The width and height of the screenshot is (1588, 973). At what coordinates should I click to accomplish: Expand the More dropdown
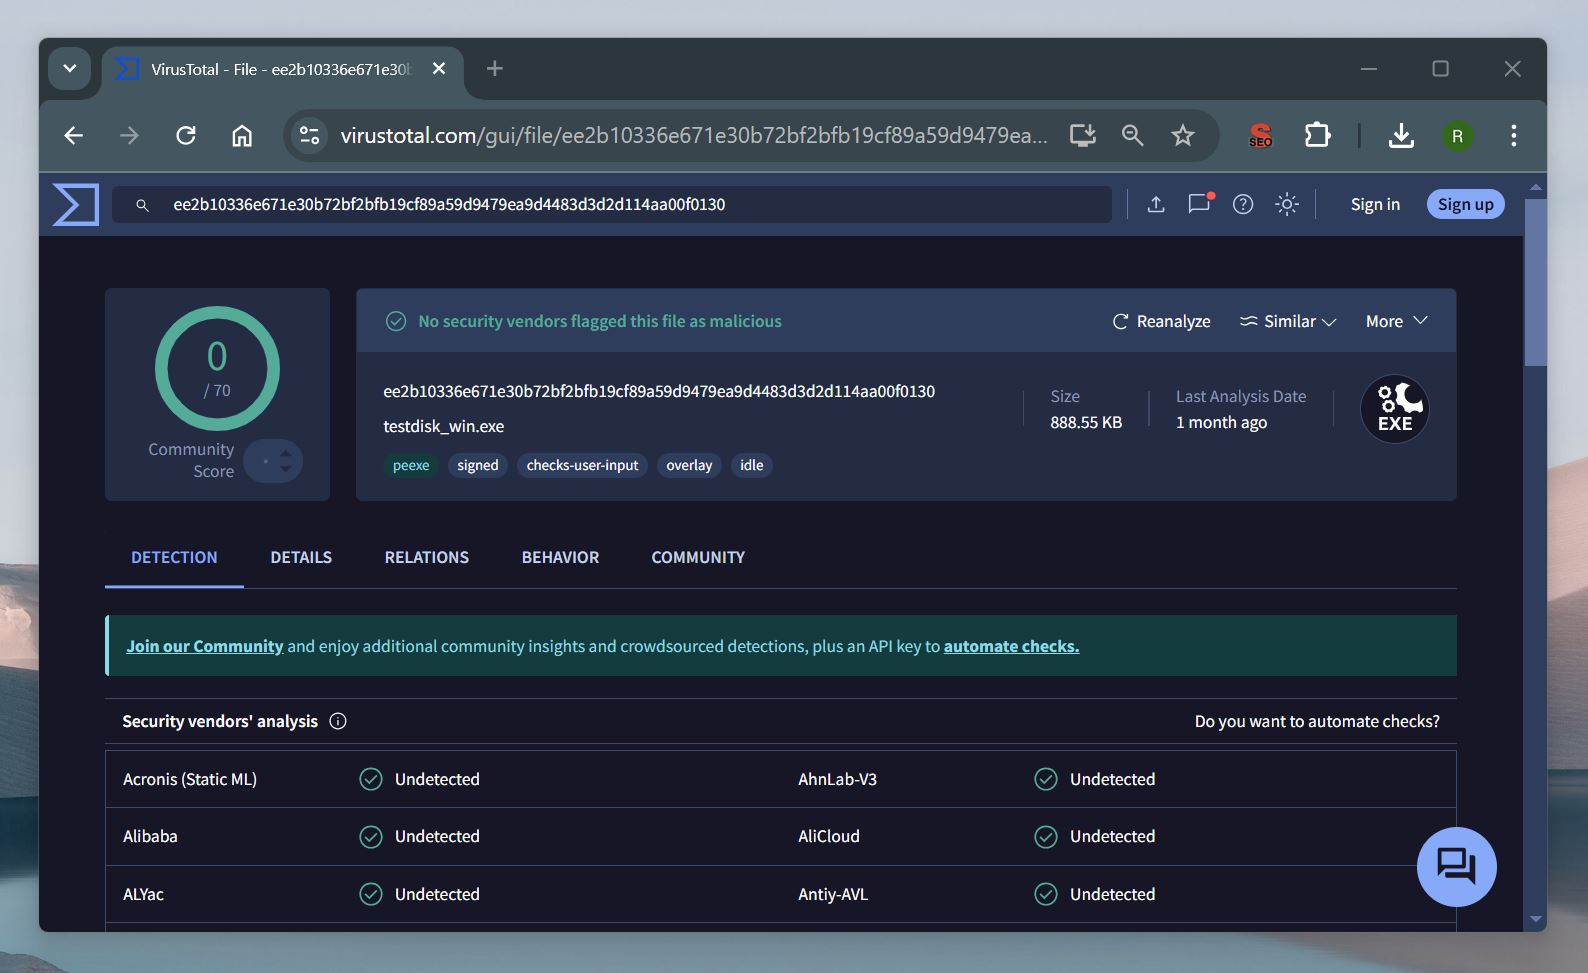(x=1397, y=321)
